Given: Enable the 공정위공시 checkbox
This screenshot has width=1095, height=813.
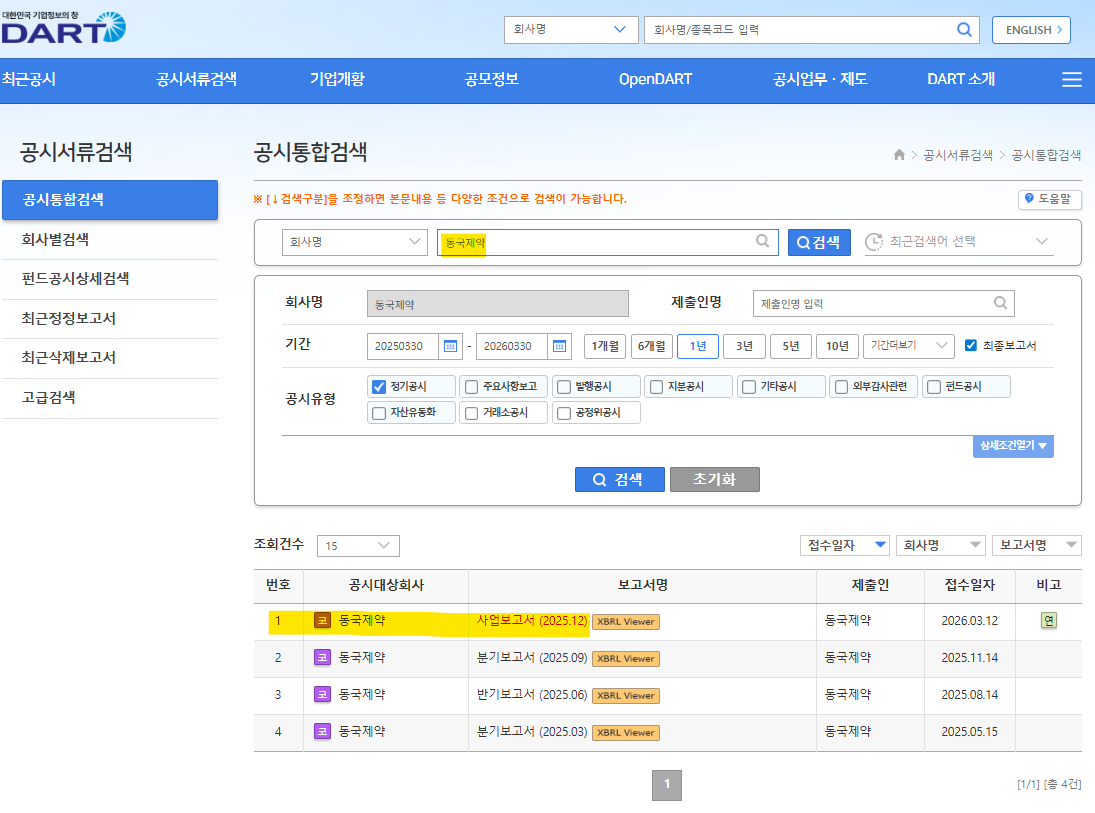Looking at the screenshot, I should [x=564, y=413].
